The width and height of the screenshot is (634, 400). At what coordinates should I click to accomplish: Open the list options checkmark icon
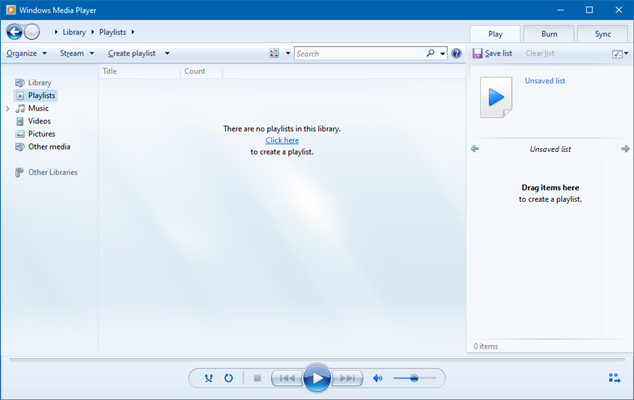tap(617, 54)
